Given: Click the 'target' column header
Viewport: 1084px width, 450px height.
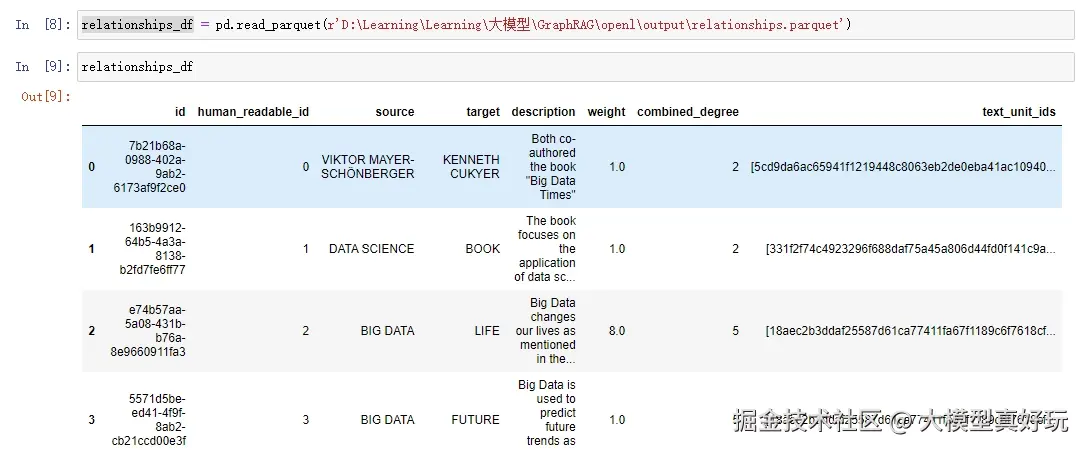Looking at the screenshot, I should coord(483,112).
